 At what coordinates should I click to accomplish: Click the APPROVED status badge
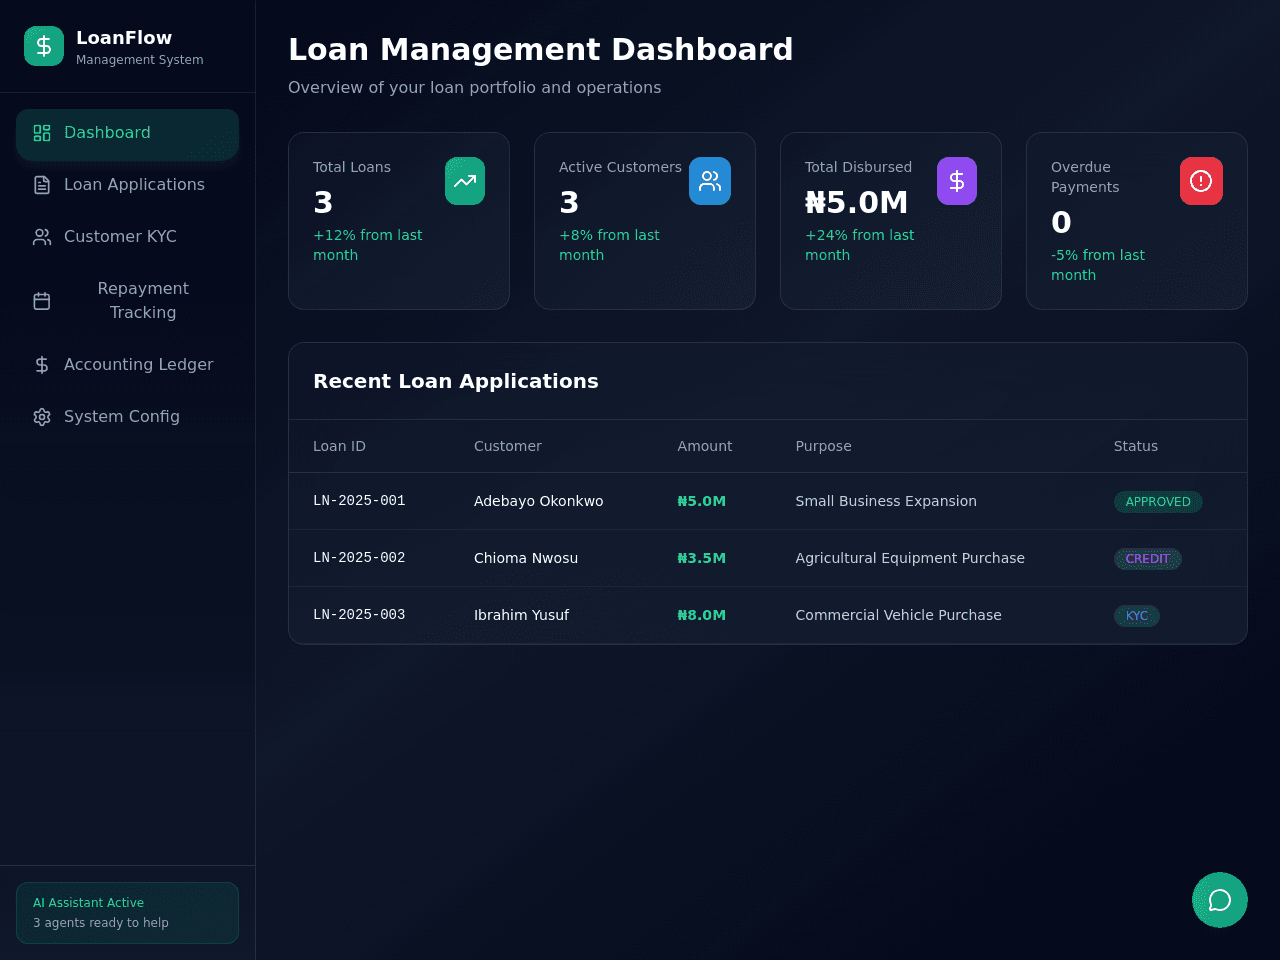click(x=1158, y=502)
